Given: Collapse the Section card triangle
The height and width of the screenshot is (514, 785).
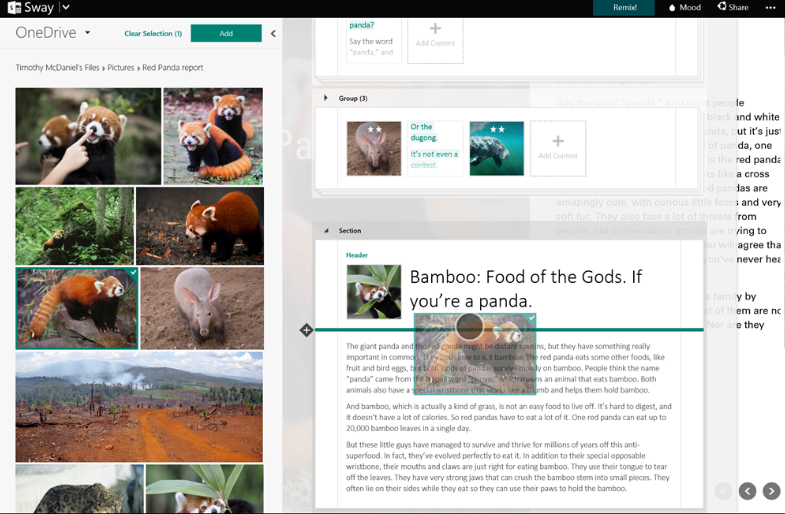Looking at the screenshot, I should [x=325, y=231].
